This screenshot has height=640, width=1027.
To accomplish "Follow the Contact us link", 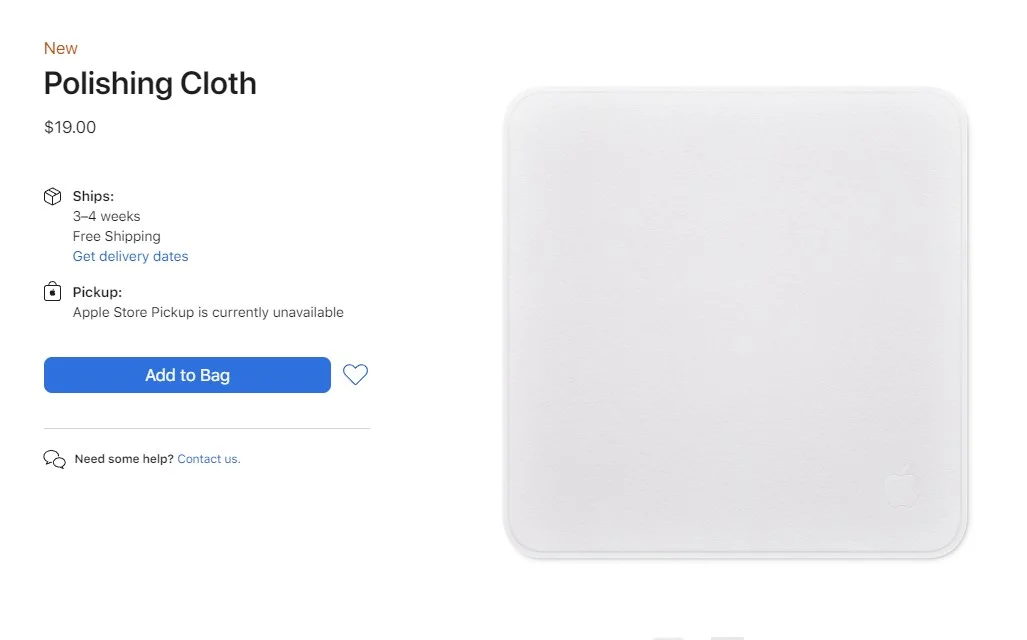I will point(209,459).
